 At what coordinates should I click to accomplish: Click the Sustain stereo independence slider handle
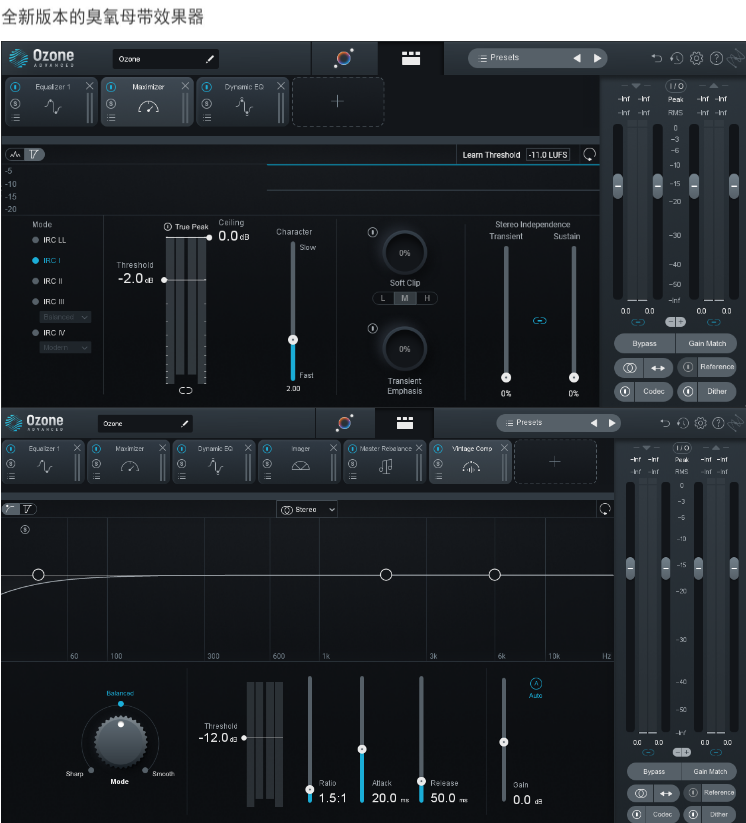click(574, 377)
